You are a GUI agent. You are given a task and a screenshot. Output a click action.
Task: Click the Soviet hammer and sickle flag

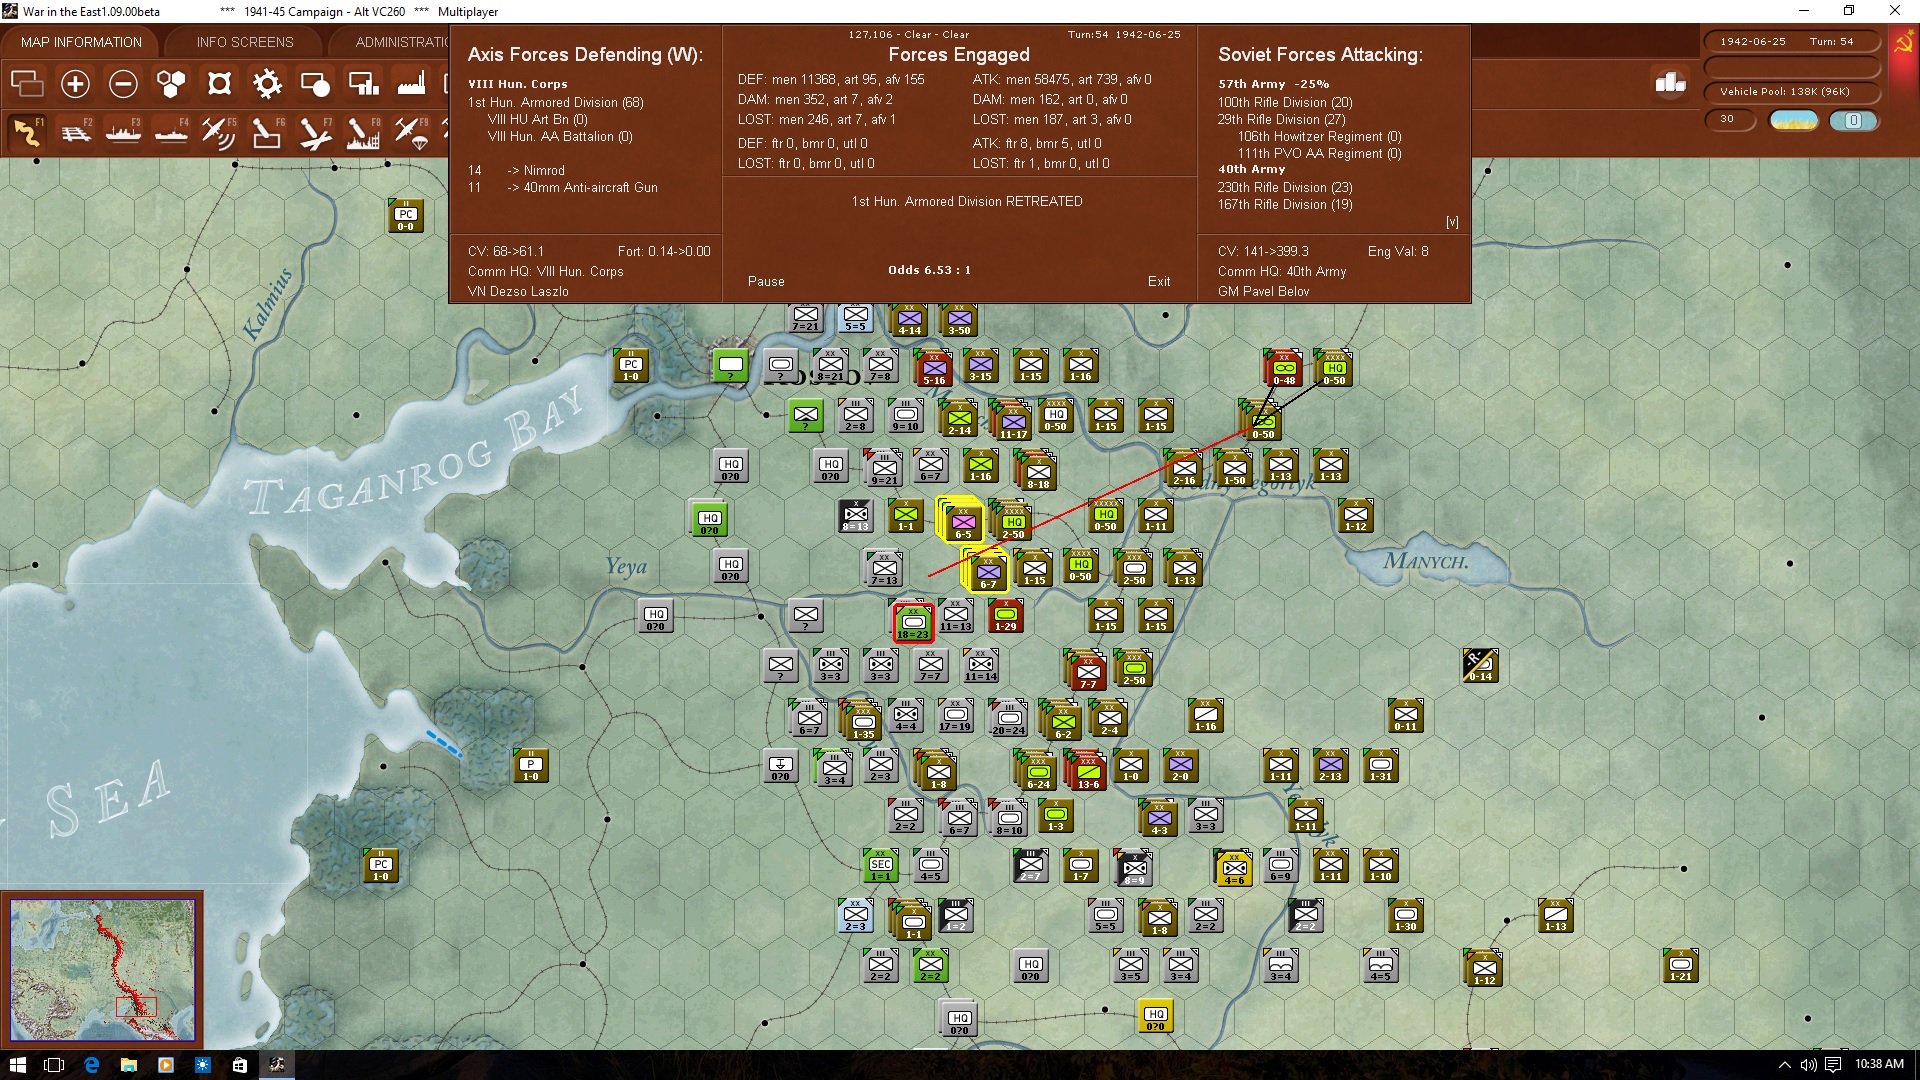[1903, 44]
